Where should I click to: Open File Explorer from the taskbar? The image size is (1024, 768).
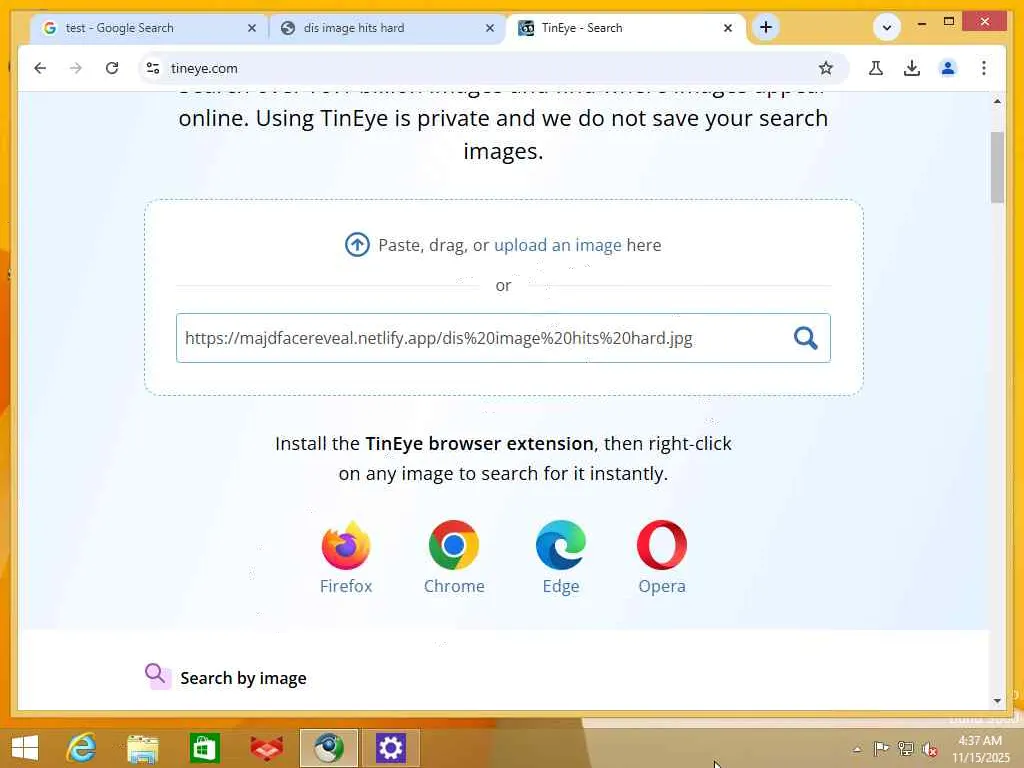(x=142, y=748)
